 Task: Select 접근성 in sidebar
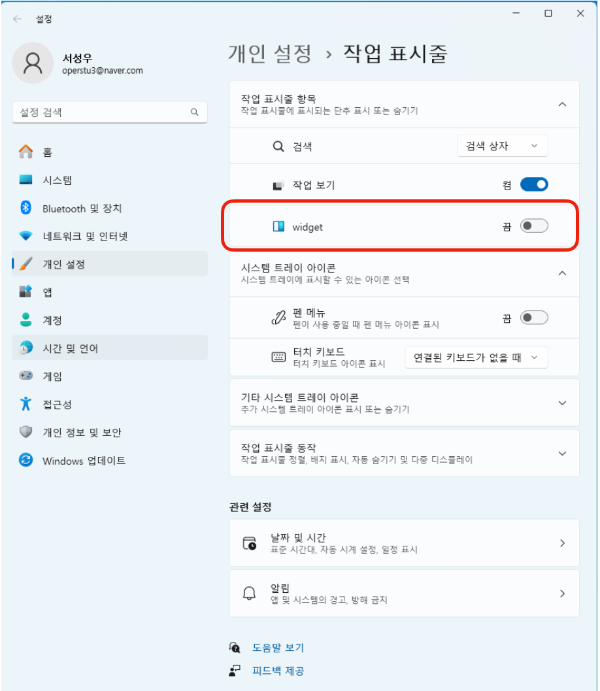coord(110,404)
